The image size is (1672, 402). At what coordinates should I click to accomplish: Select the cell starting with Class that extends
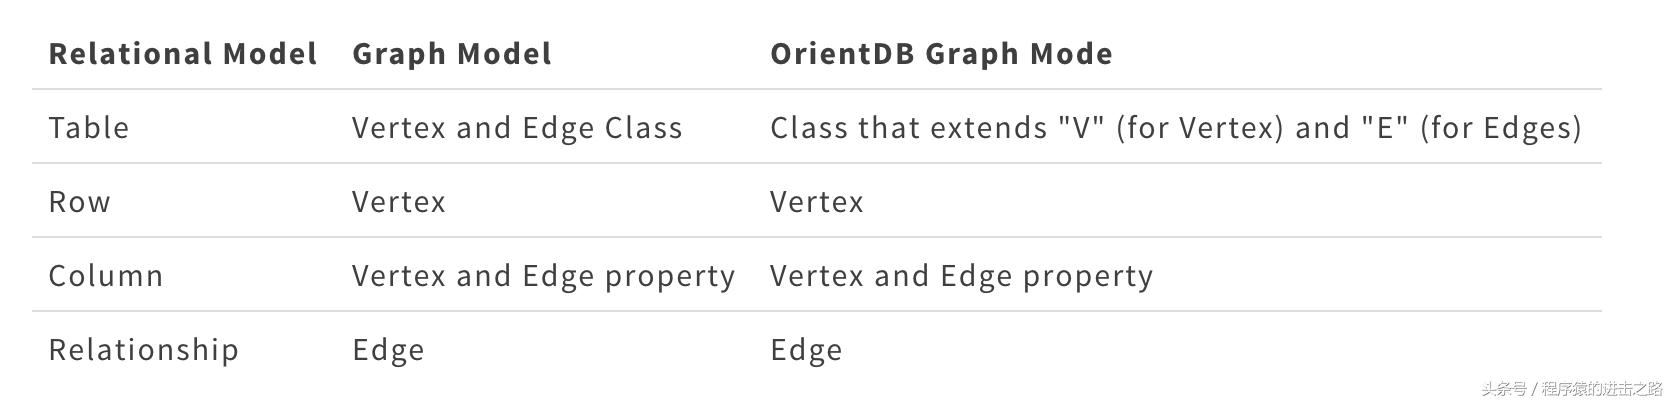coord(1175,128)
